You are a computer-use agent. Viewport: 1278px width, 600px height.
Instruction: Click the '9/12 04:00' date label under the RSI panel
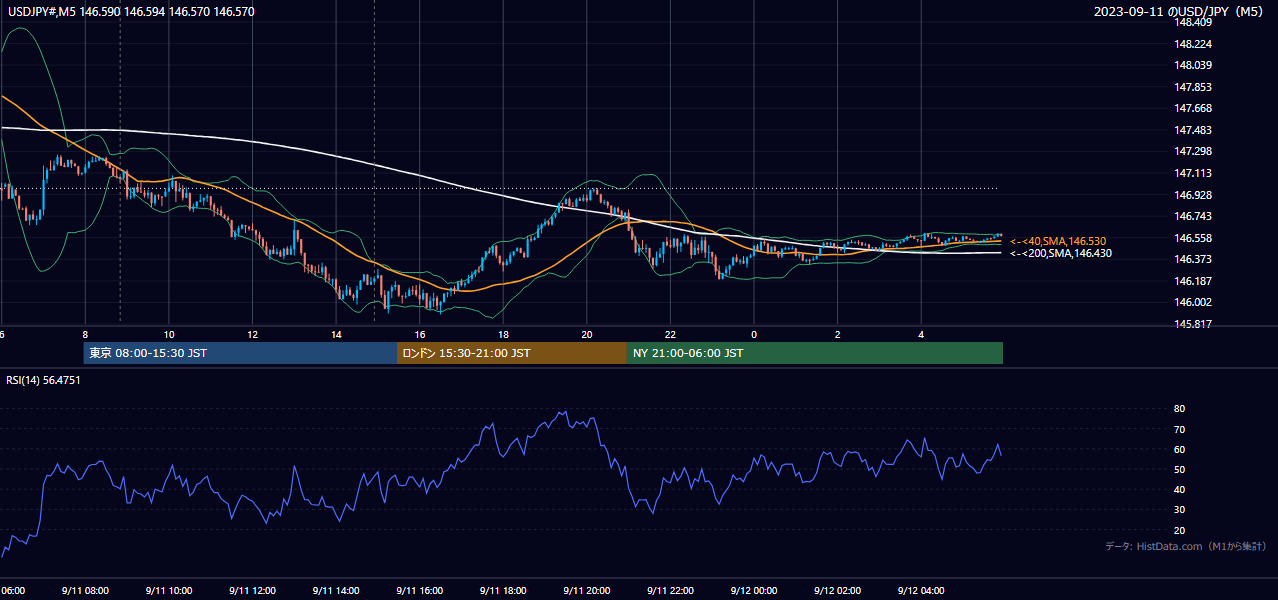(x=921, y=590)
